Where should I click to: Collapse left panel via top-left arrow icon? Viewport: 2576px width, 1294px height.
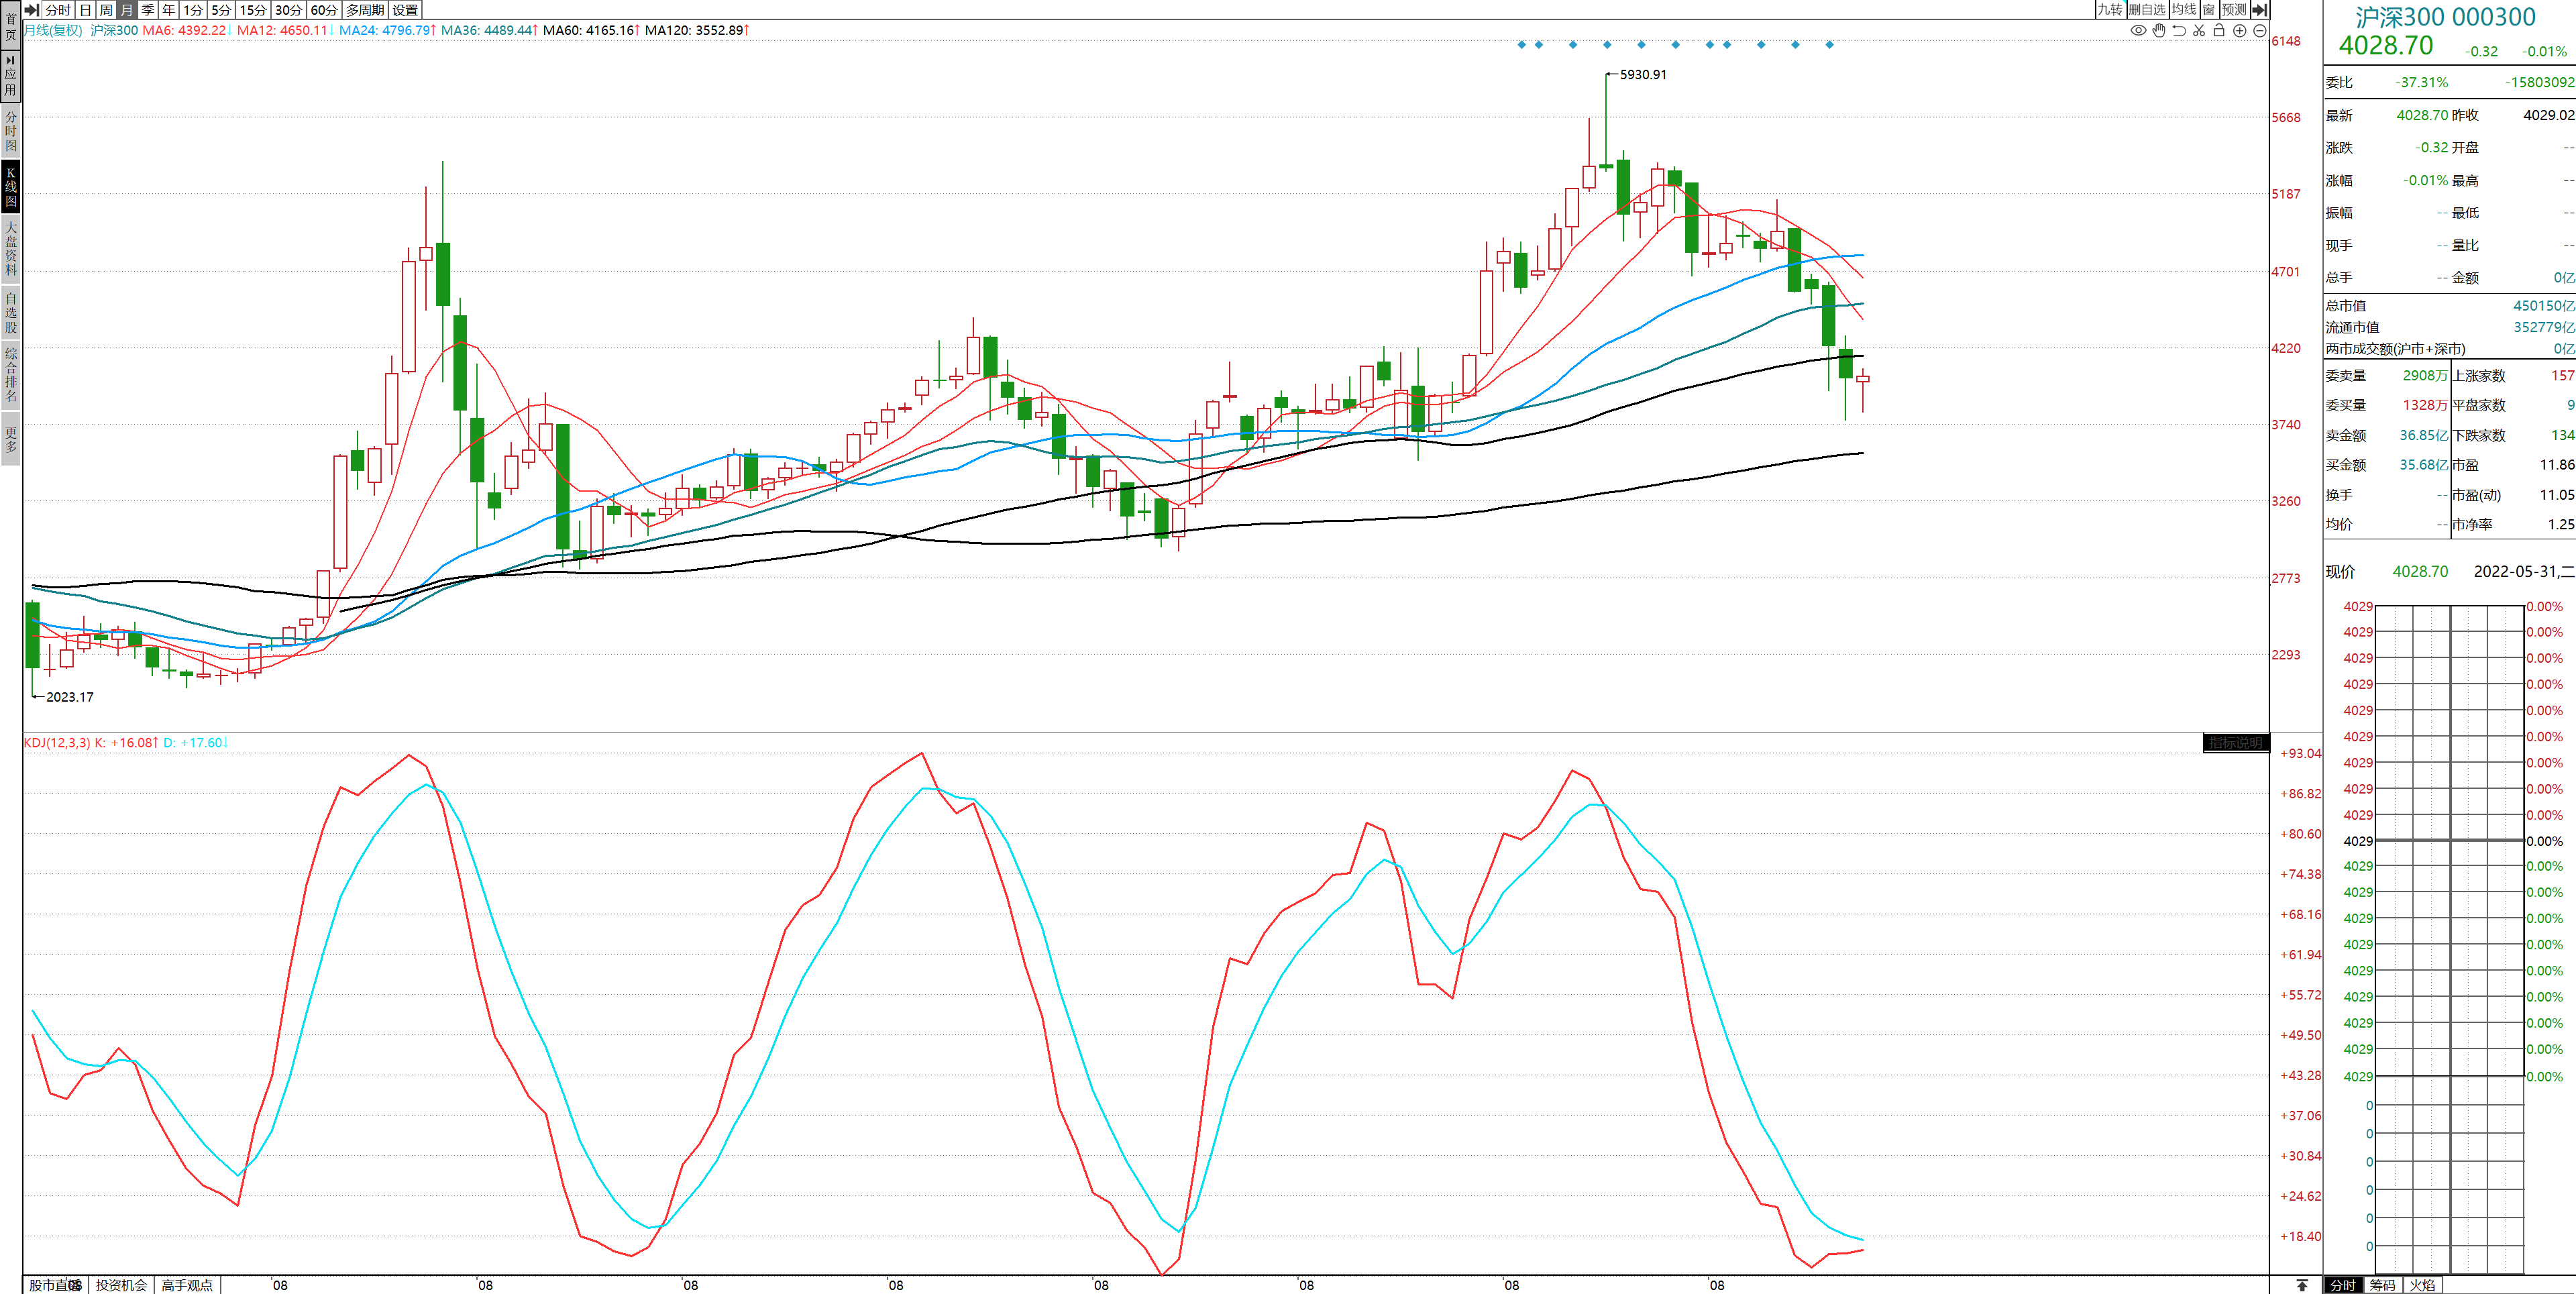coord(31,9)
